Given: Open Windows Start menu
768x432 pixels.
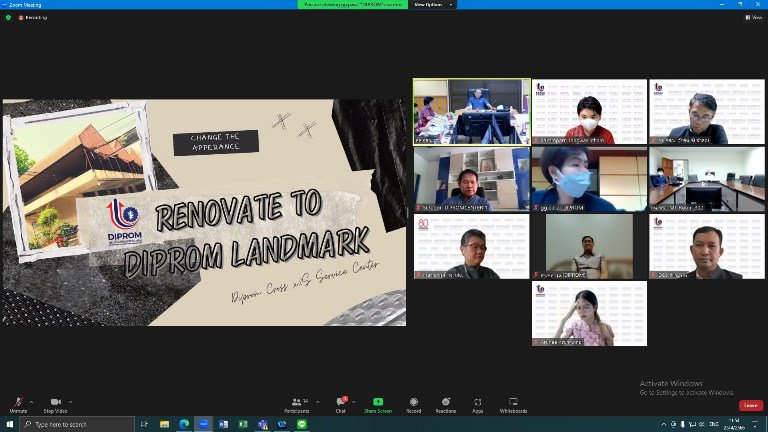Looking at the screenshot, I should point(9,424).
